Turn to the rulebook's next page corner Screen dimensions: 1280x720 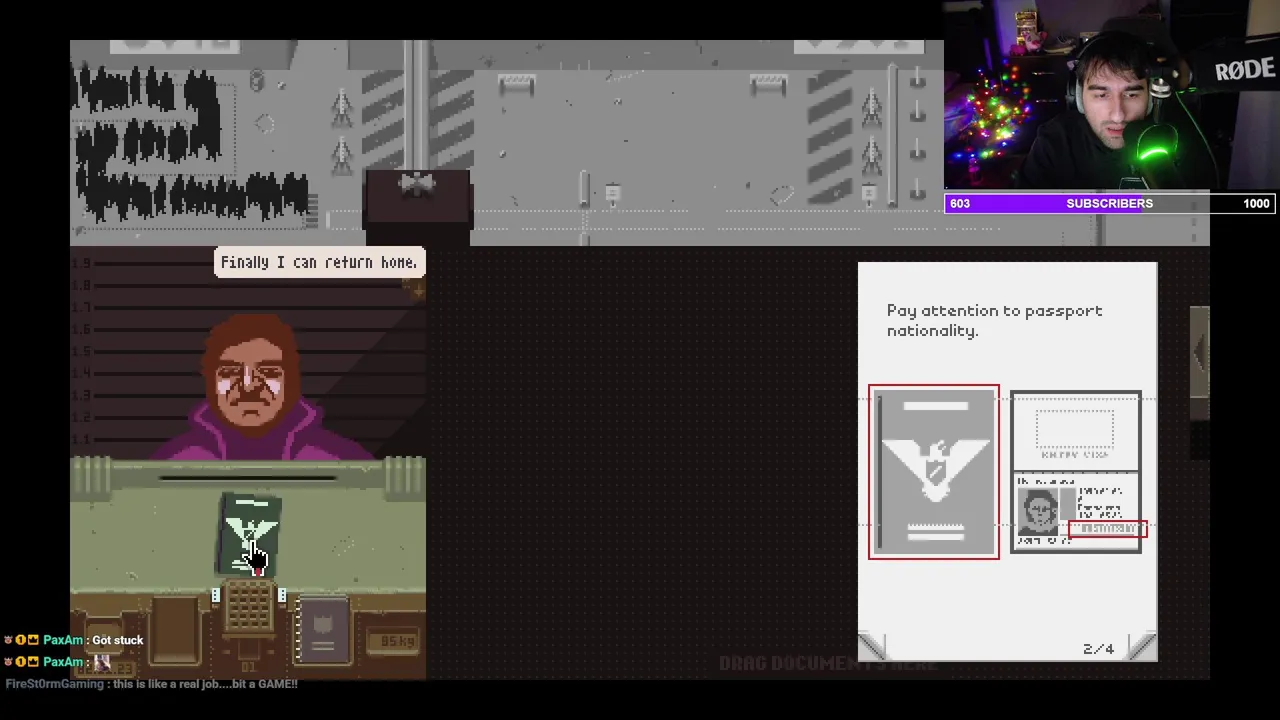[x=1141, y=646]
